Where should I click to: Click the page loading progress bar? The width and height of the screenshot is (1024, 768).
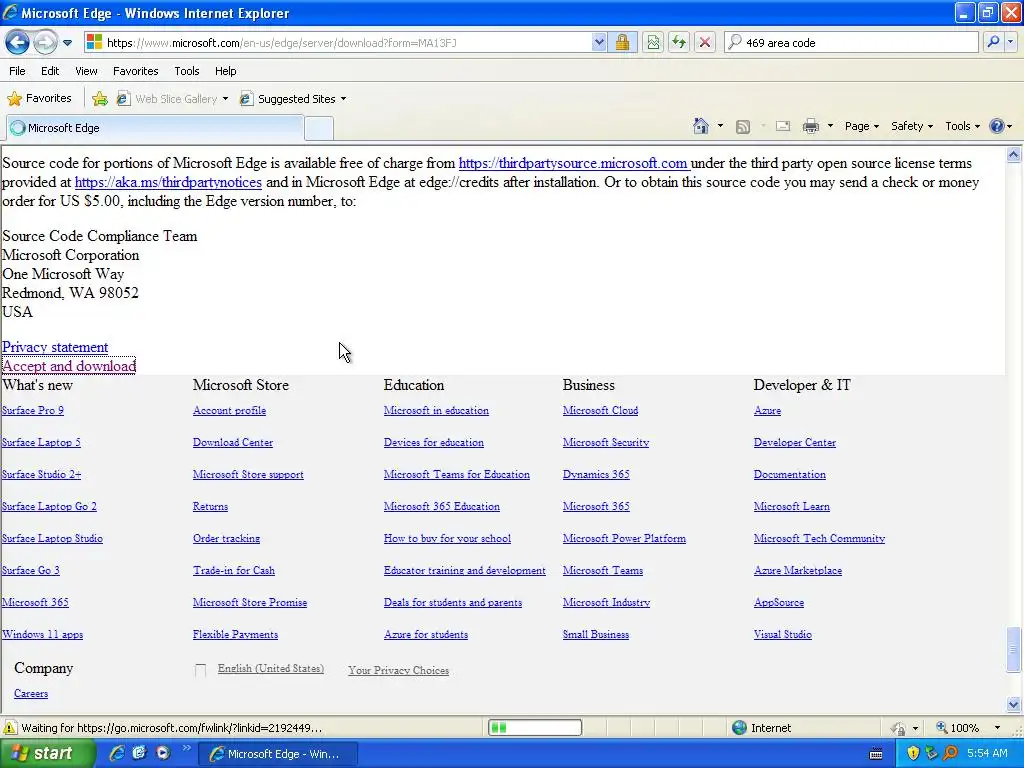pyautogui.click(x=535, y=728)
